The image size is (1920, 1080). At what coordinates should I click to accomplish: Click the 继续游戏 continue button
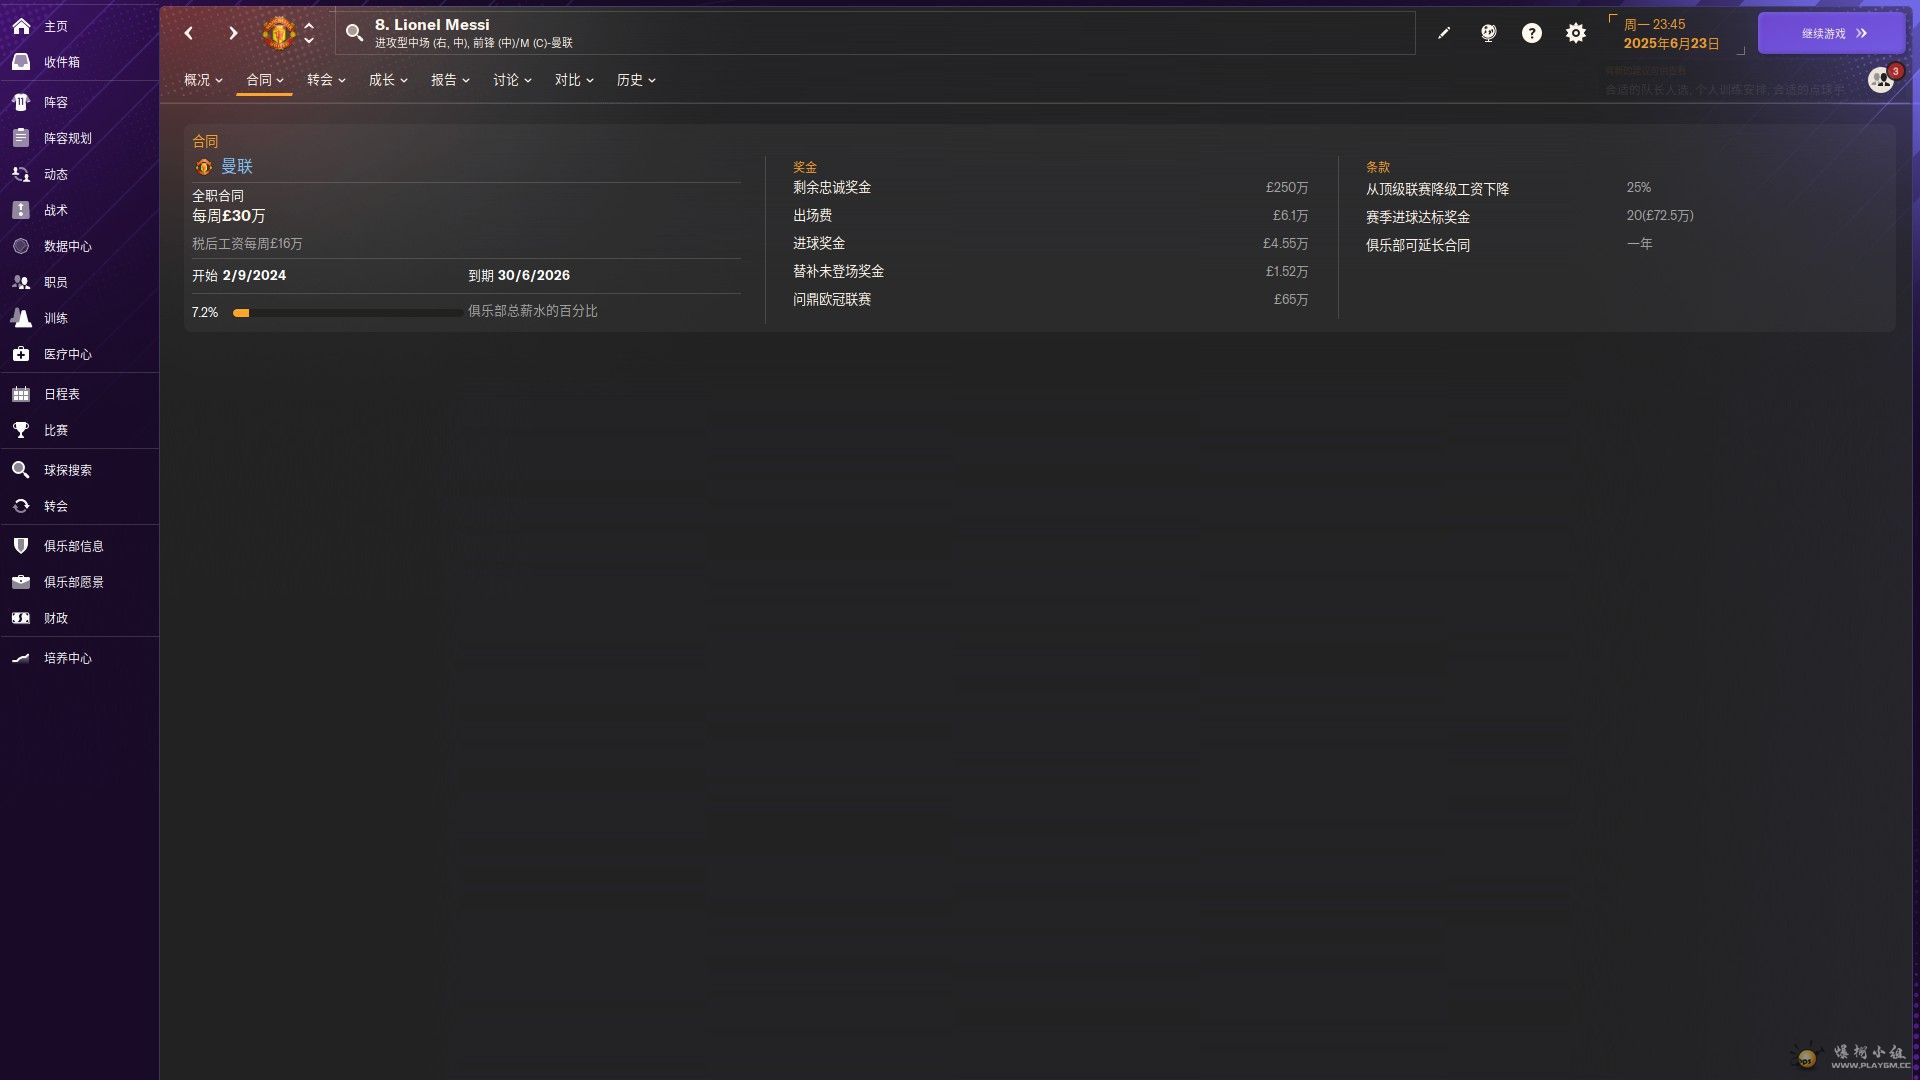[x=1831, y=33]
